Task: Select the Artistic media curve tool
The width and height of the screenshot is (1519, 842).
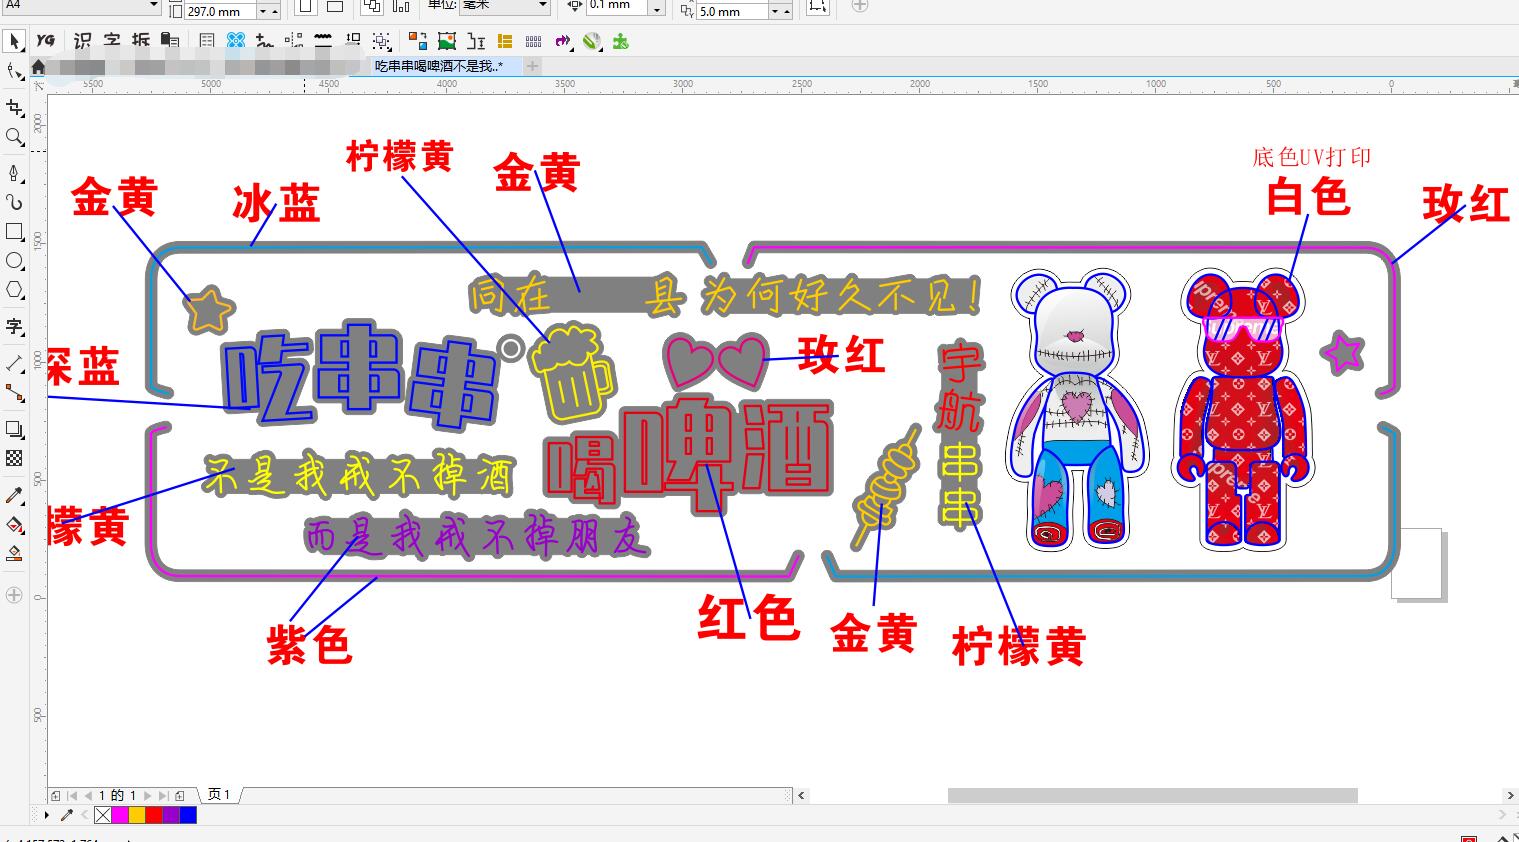Action: 14,201
